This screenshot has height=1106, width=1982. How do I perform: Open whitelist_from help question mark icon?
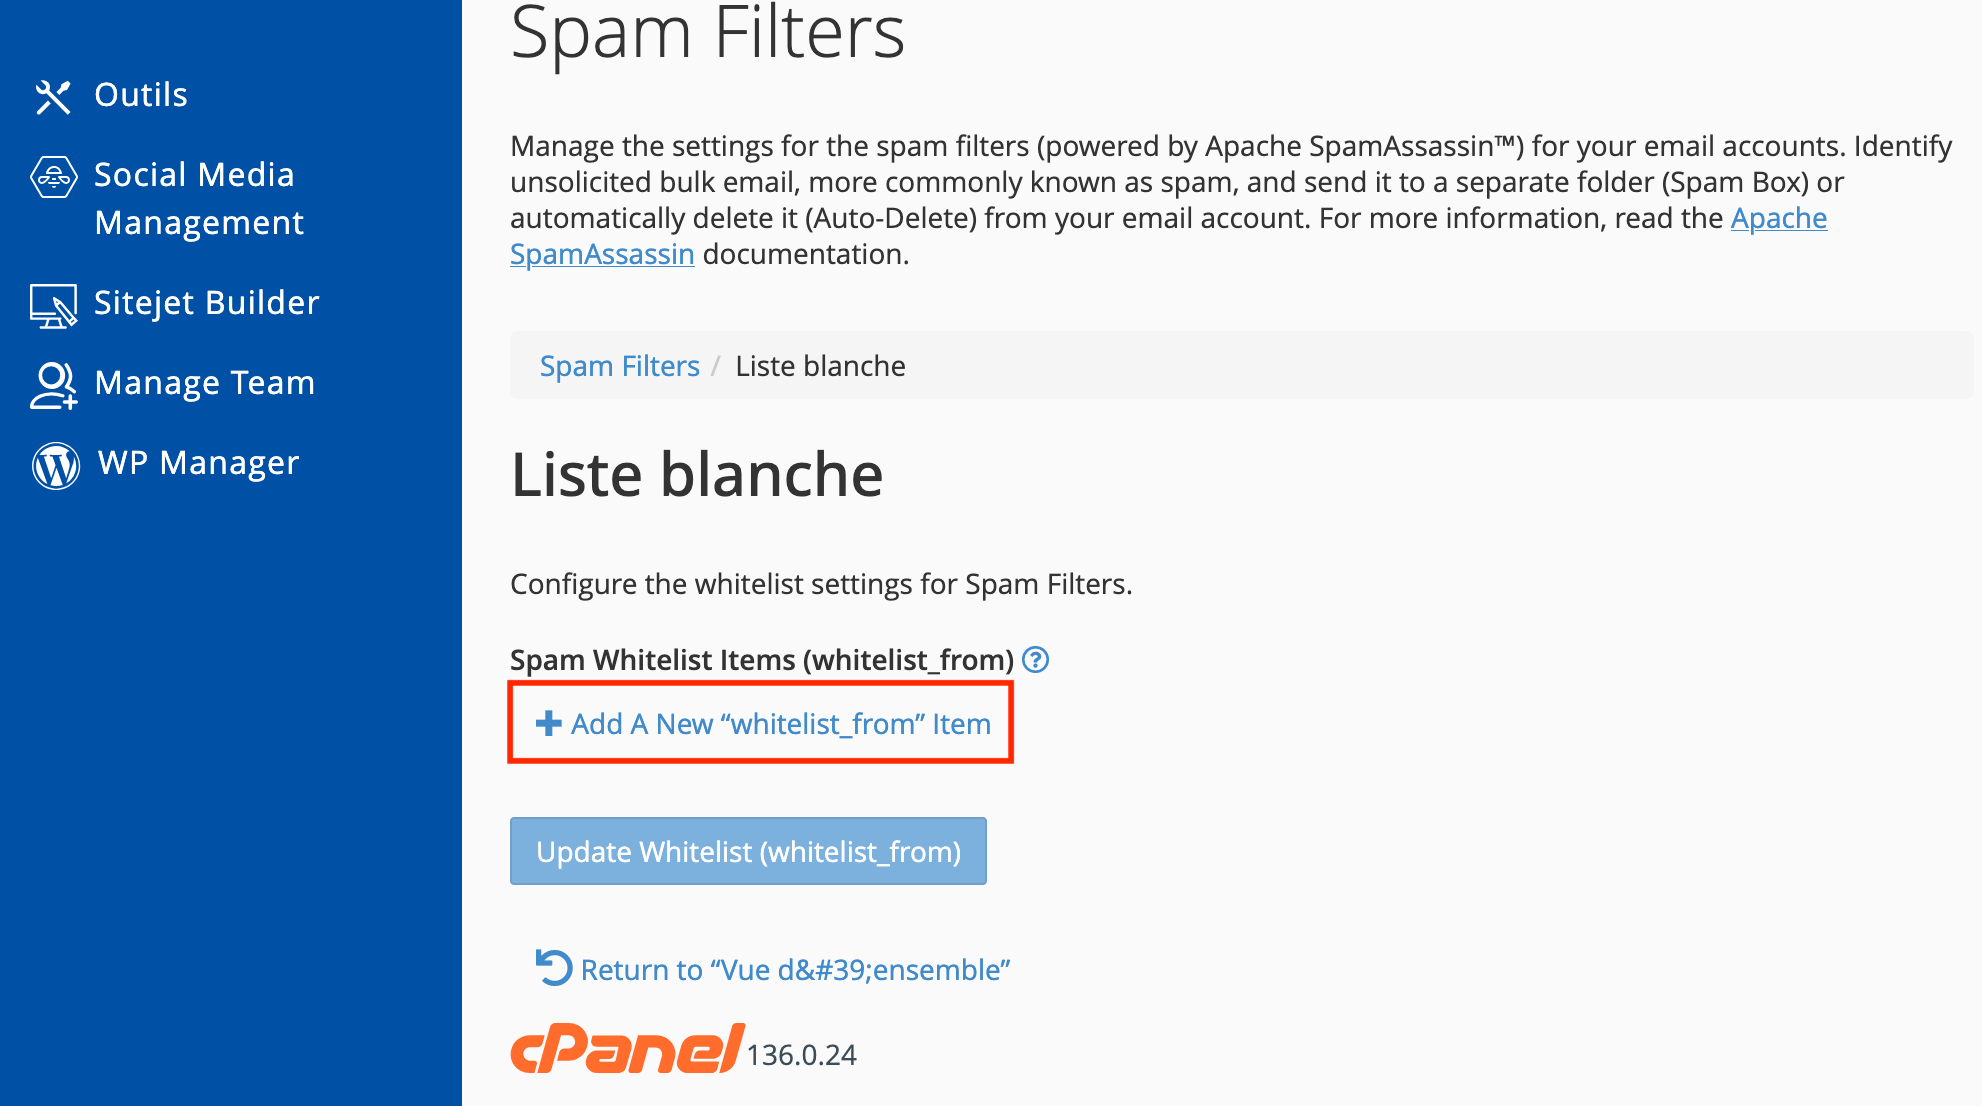[x=1036, y=660]
